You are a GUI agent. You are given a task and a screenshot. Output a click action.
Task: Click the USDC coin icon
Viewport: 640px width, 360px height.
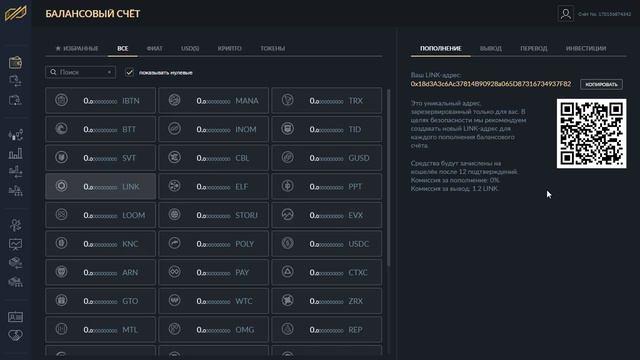(x=287, y=243)
